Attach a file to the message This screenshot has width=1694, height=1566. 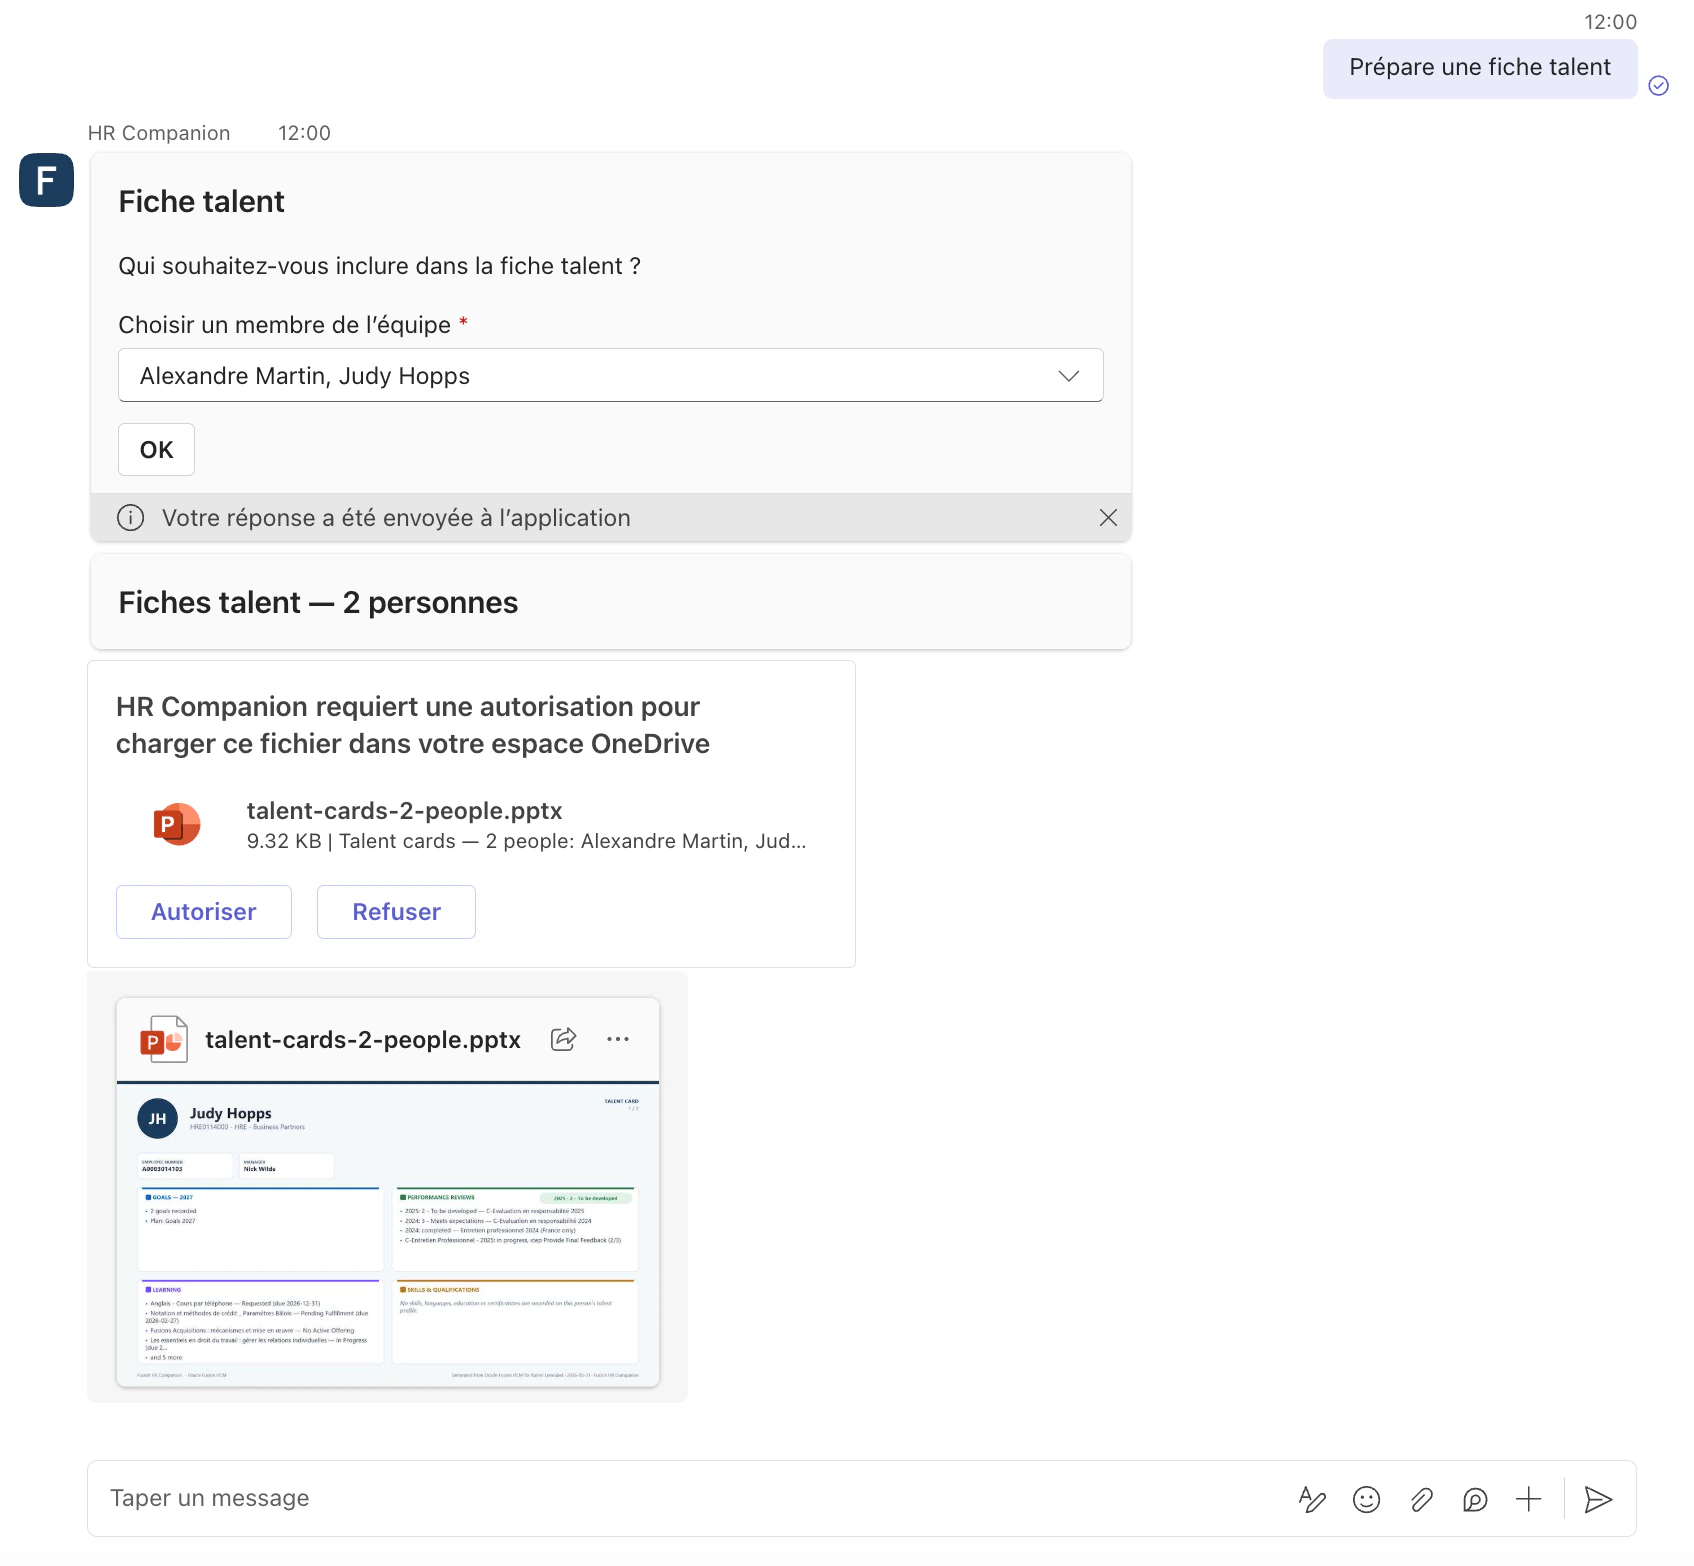click(x=1421, y=1499)
